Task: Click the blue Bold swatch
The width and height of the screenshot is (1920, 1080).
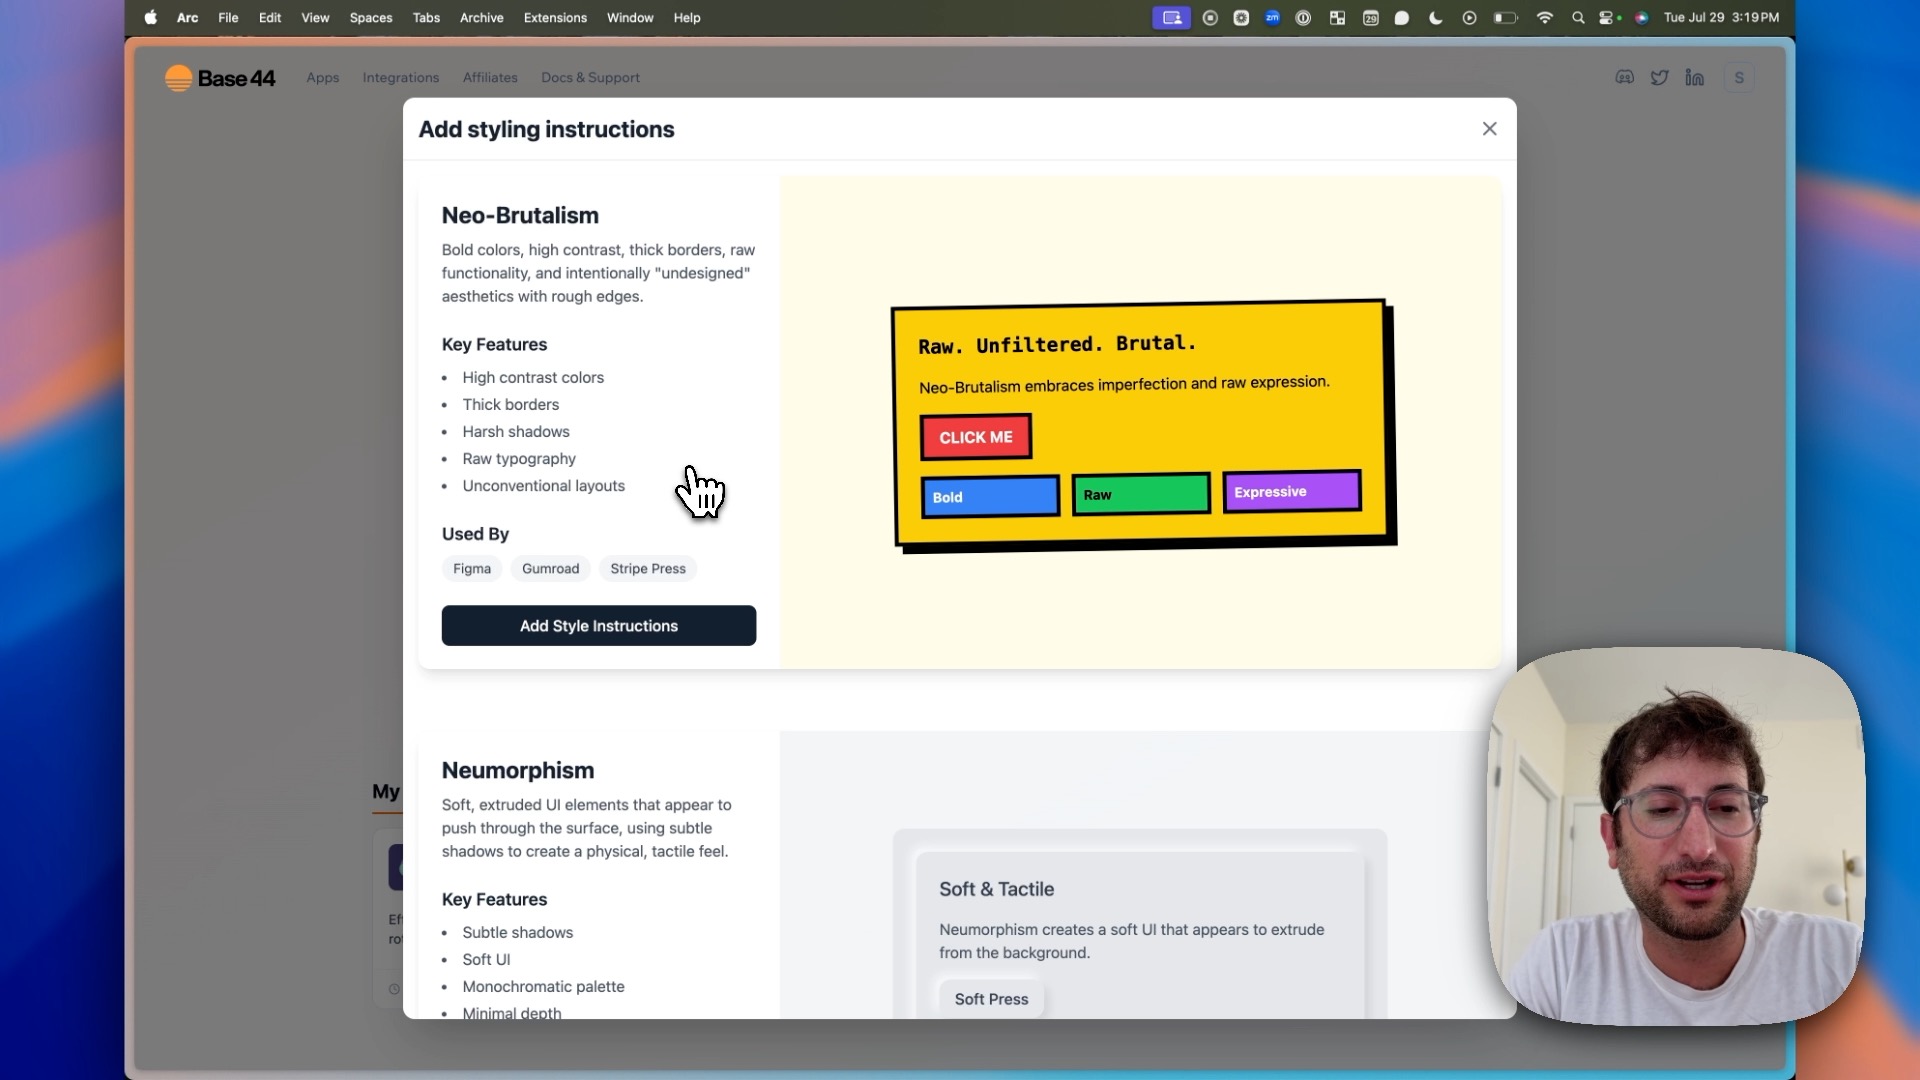Action: click(989, 497)
